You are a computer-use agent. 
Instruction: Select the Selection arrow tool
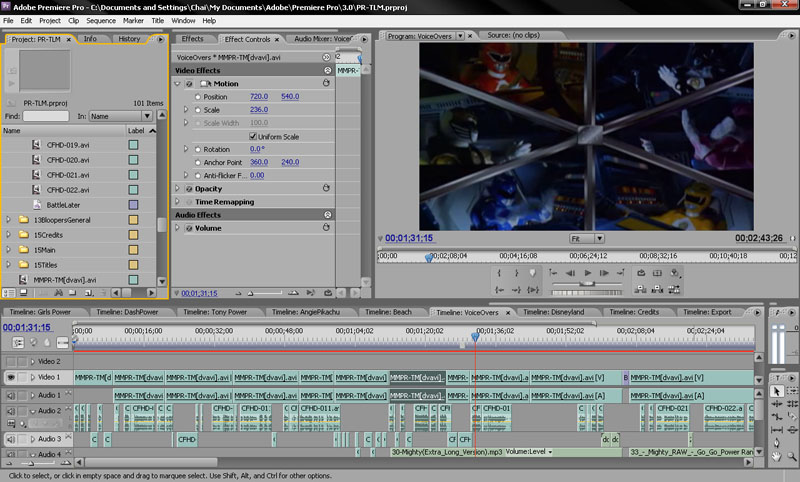[x=777, y=391]
